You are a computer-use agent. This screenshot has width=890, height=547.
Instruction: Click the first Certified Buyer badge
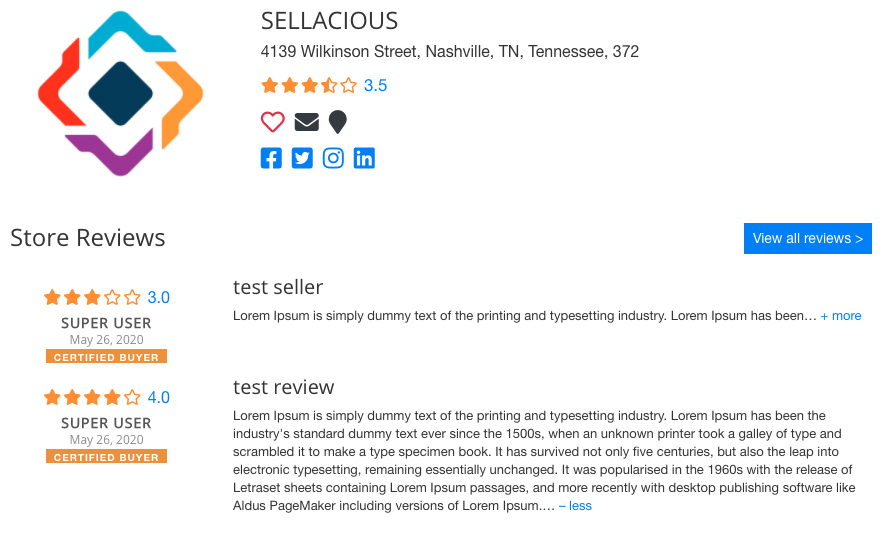click(106, 356)
